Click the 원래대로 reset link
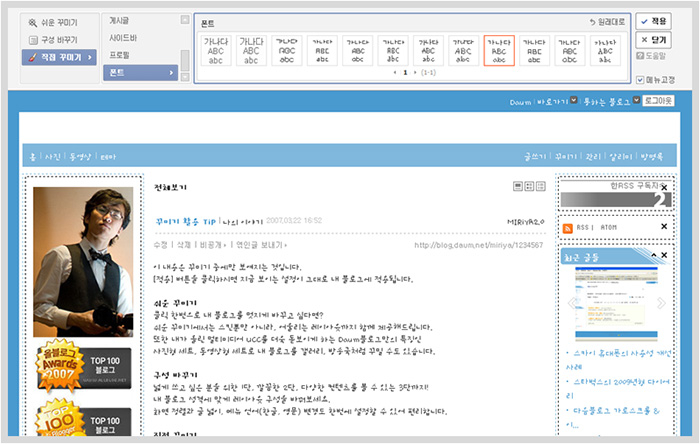 click(607, 22)
